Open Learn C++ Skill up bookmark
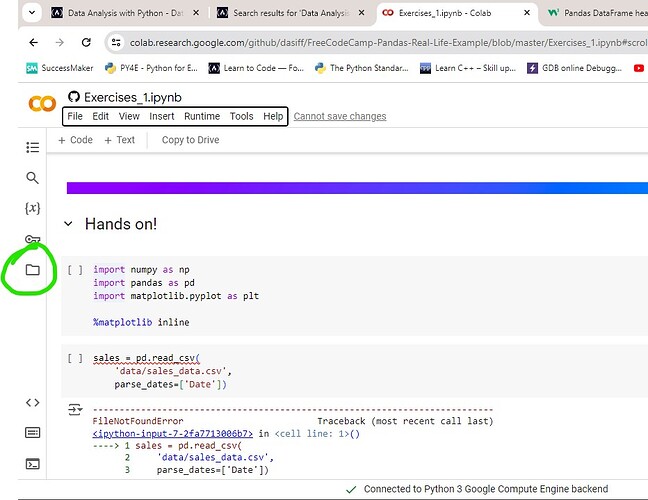The image size is (648, 500). click(468, 68)
